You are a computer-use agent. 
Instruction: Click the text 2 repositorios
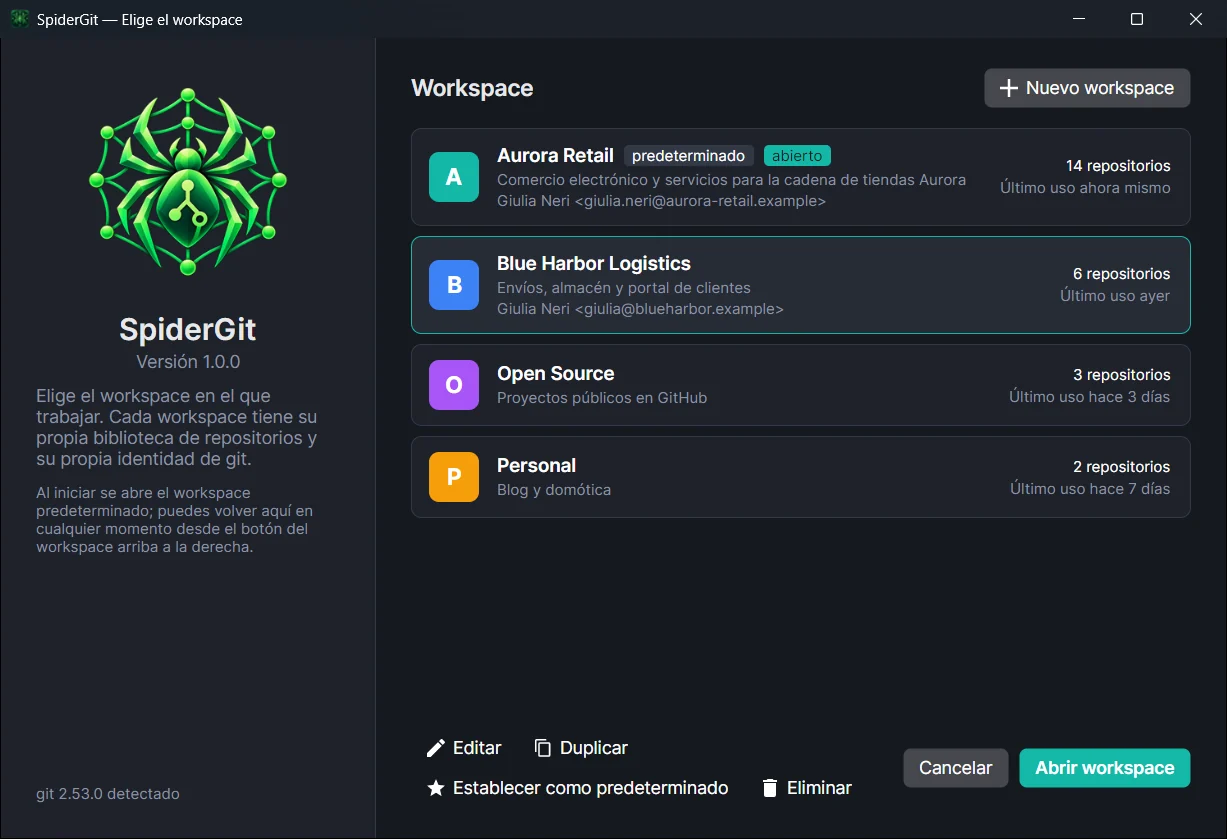pos(1122,467)
